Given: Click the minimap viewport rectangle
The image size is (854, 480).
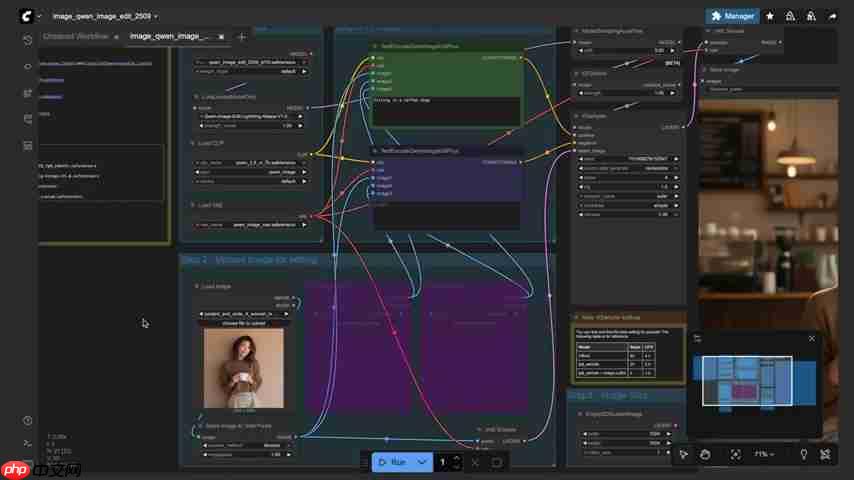Looking at the screenshot, I should (747, 381).
